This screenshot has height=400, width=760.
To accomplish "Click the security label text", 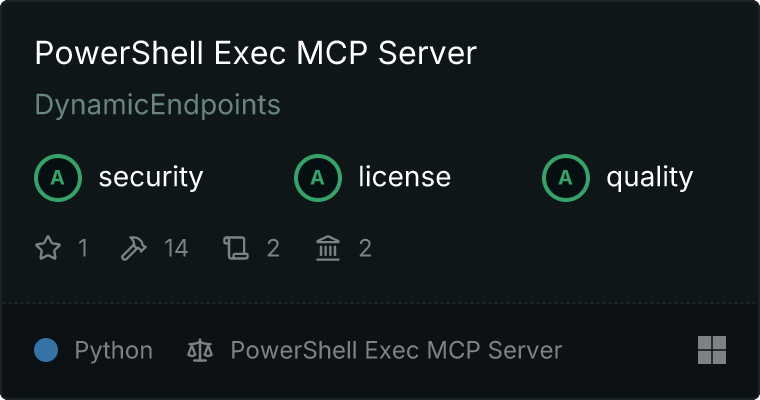I will [151, 177].
